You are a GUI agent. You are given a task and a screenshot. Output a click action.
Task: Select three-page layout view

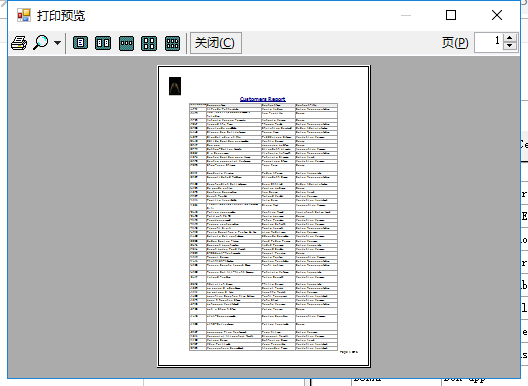[x=126, y=43]
